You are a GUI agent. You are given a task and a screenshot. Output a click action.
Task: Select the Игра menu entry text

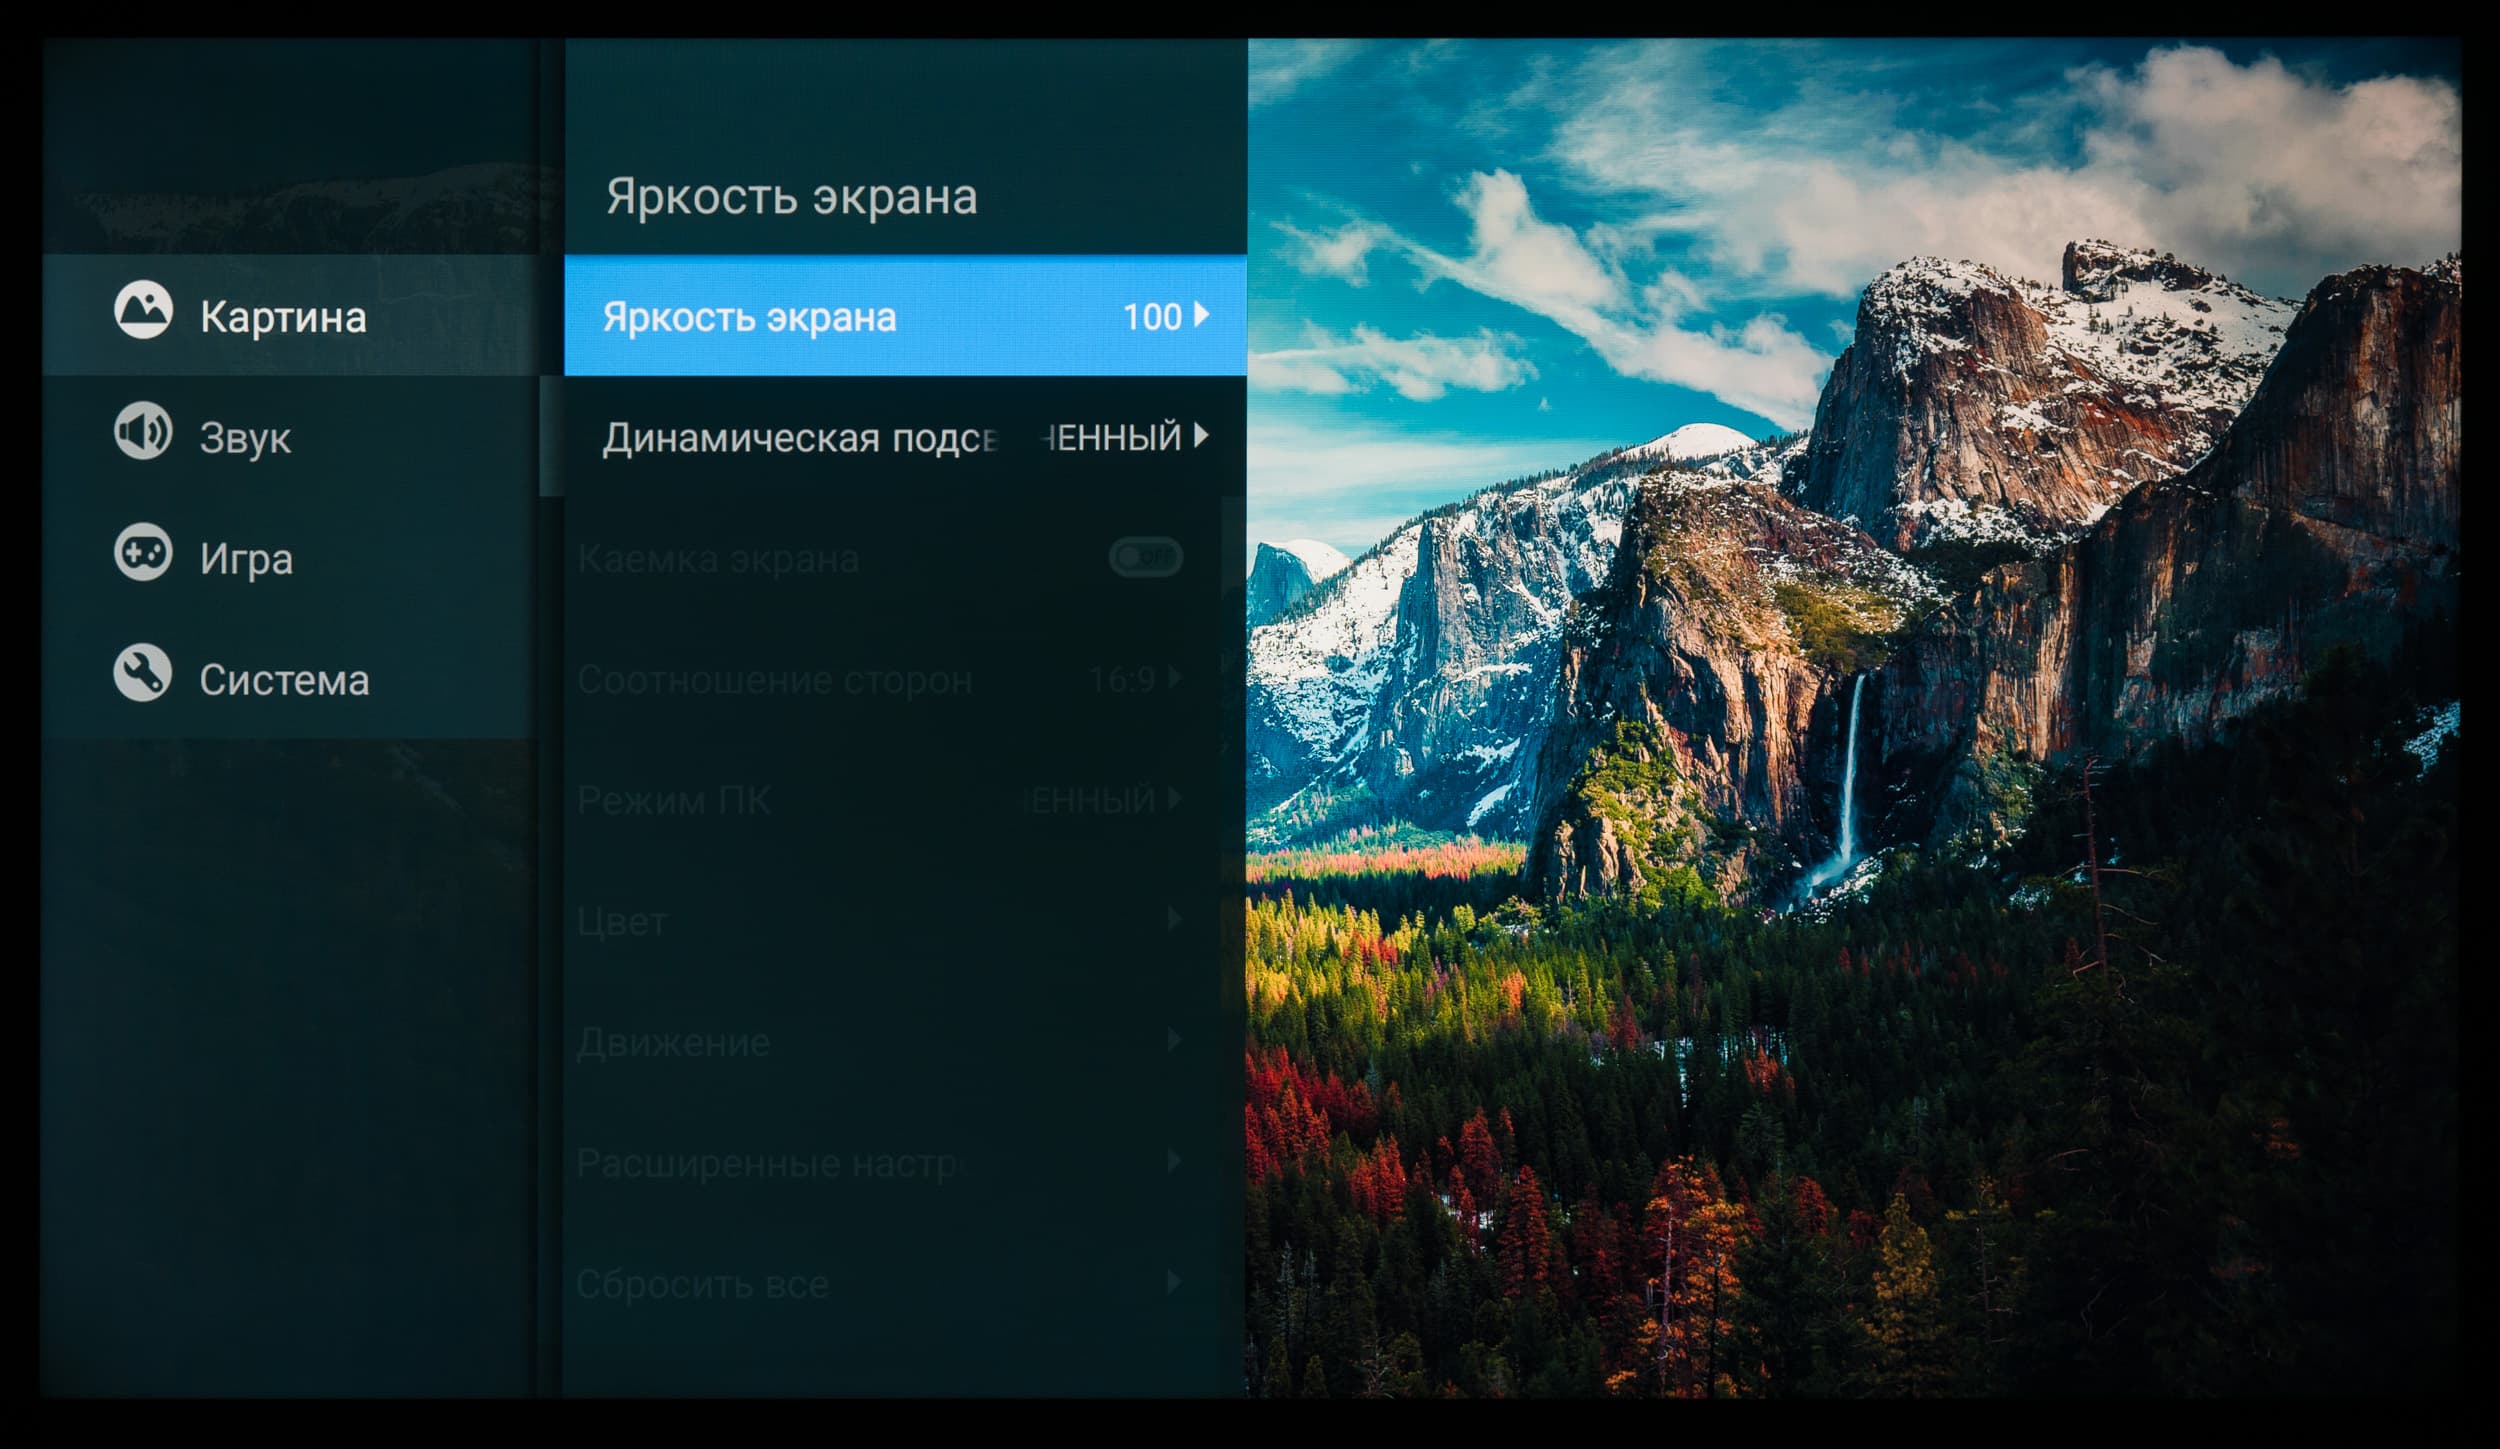point(246,559)
